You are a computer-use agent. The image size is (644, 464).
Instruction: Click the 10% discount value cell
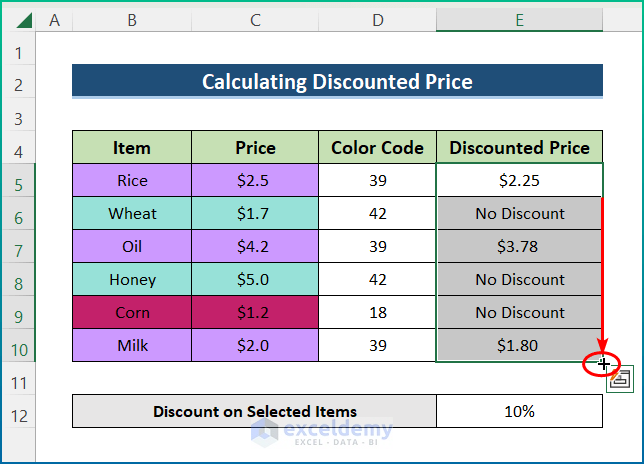tap(519, 412)
